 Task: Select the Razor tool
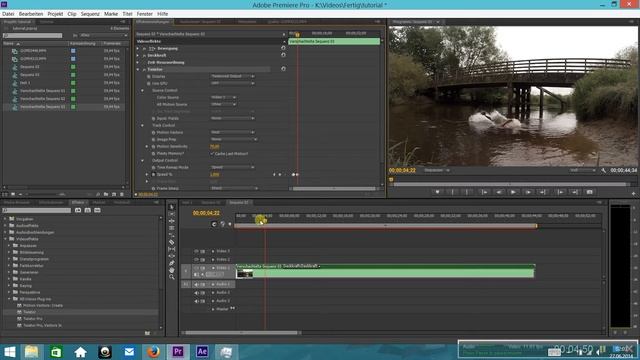[171, 242]
